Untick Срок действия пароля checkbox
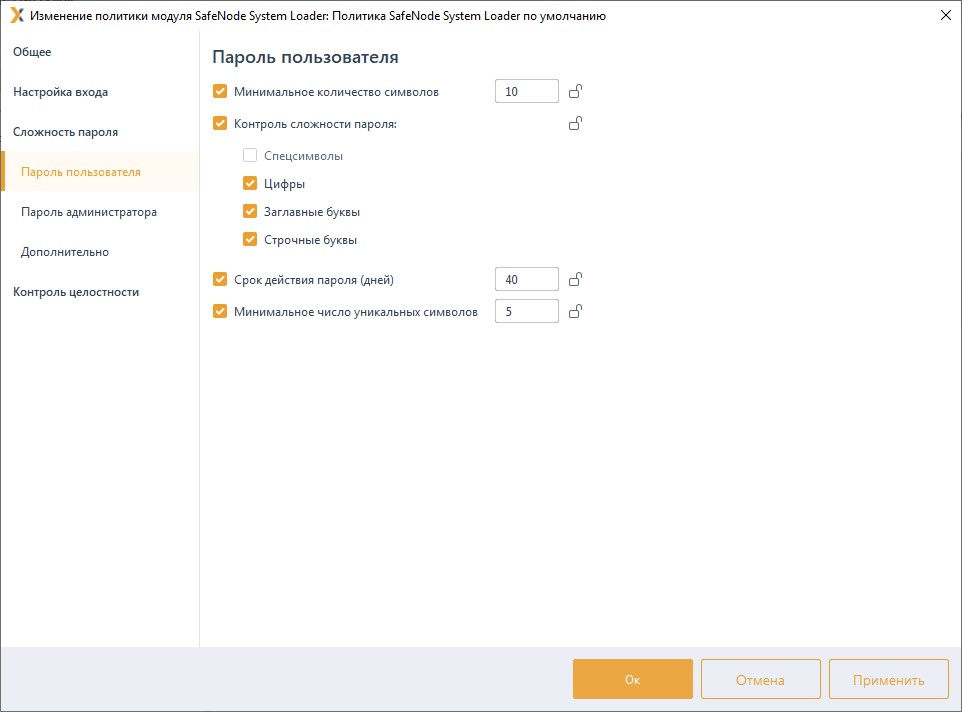Image resolution: width=962 pixels, height=712 pixels. [221, 280]
